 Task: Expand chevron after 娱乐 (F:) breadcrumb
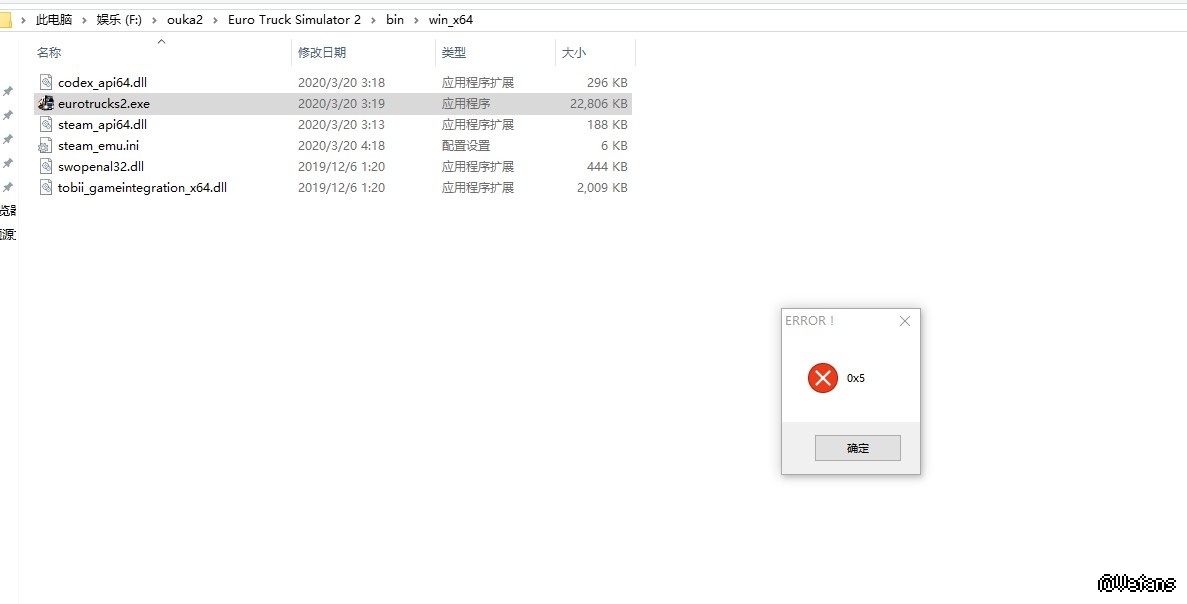(154, 20)
